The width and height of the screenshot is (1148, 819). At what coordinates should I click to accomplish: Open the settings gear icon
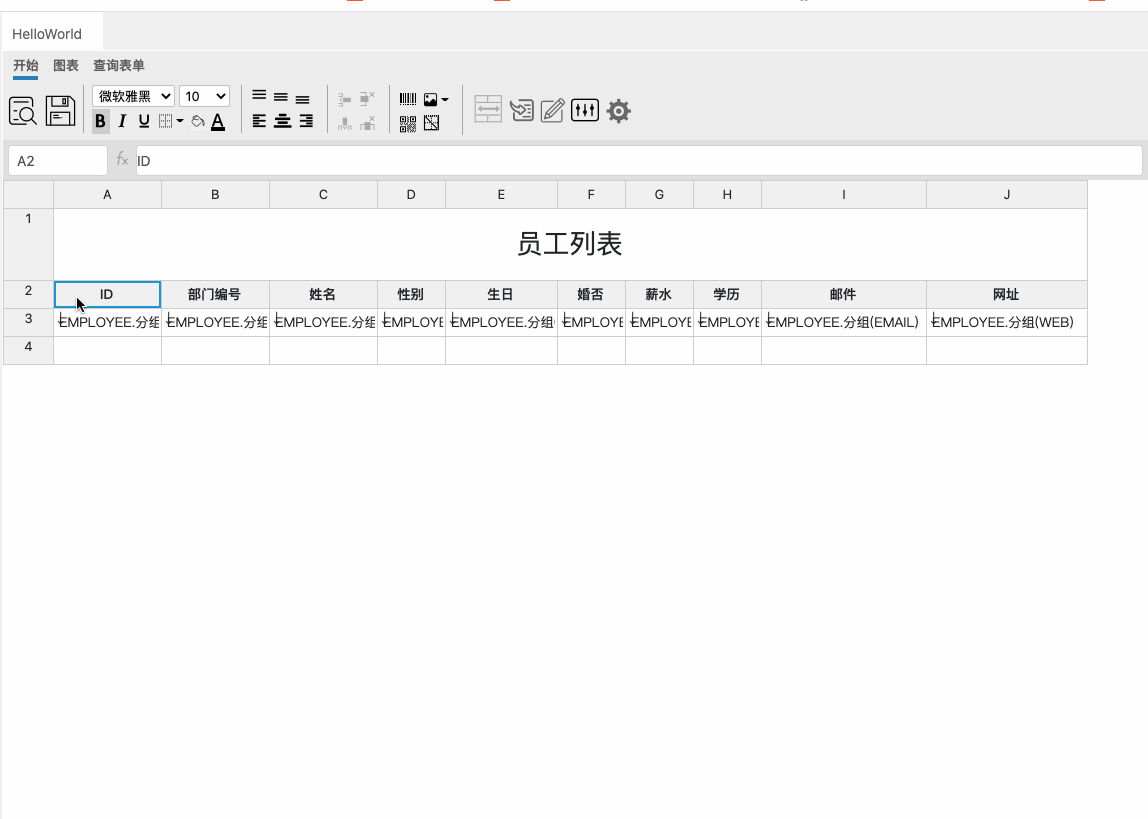[618, 111]
